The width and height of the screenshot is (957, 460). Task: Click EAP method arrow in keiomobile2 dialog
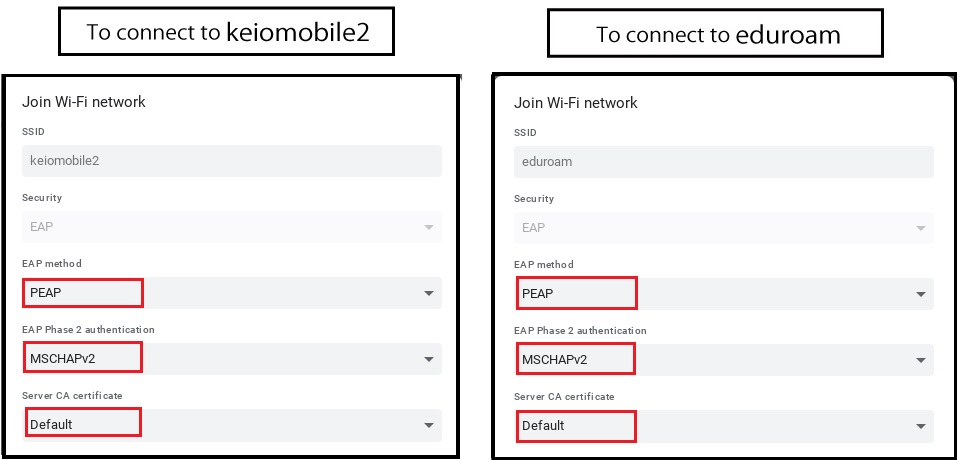coord(429,293)
